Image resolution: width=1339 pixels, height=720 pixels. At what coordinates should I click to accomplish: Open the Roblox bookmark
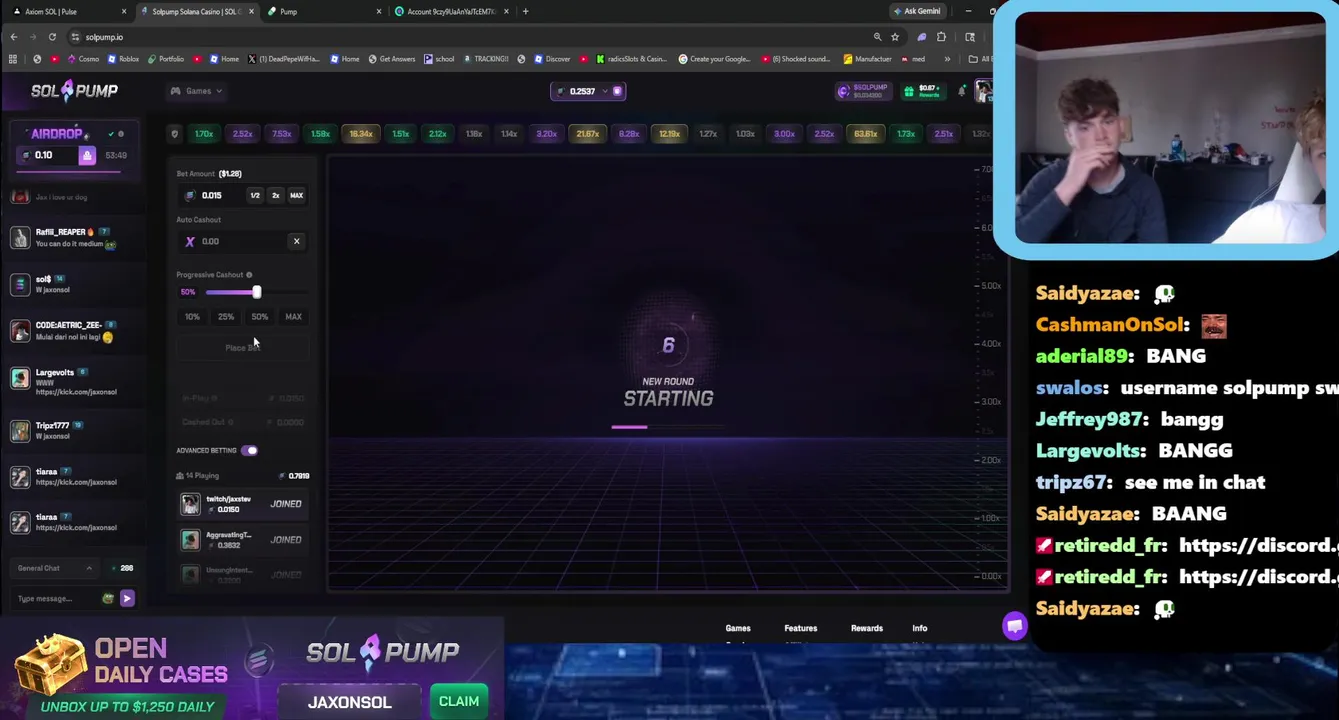click(x=123, y=59)
